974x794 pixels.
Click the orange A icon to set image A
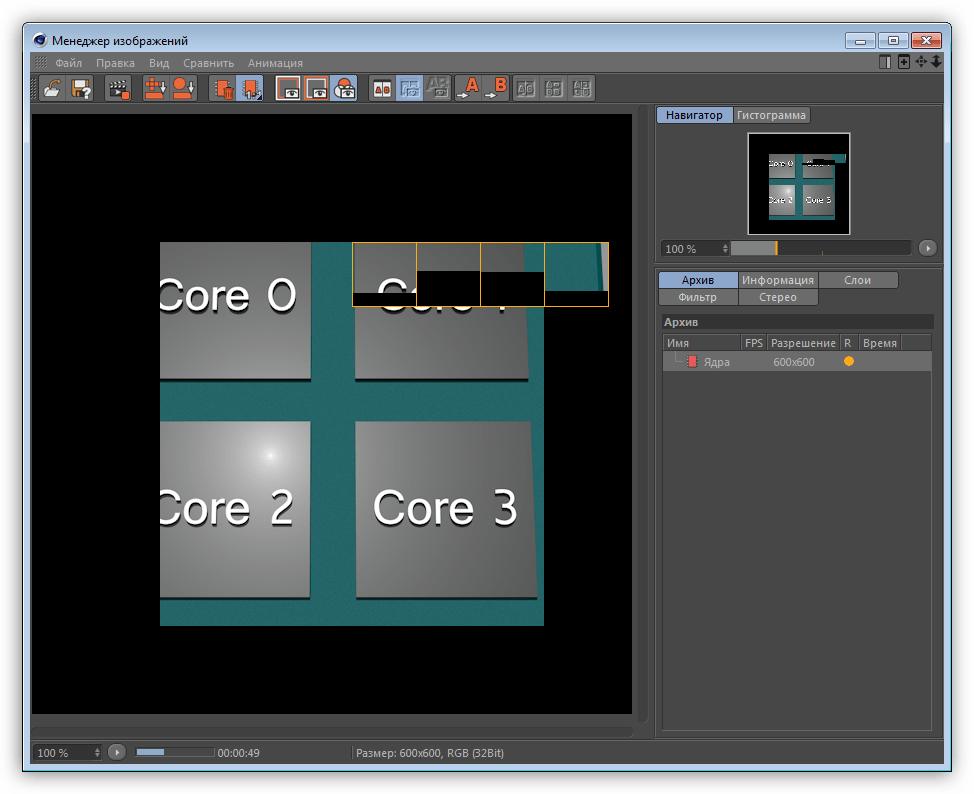468,88
